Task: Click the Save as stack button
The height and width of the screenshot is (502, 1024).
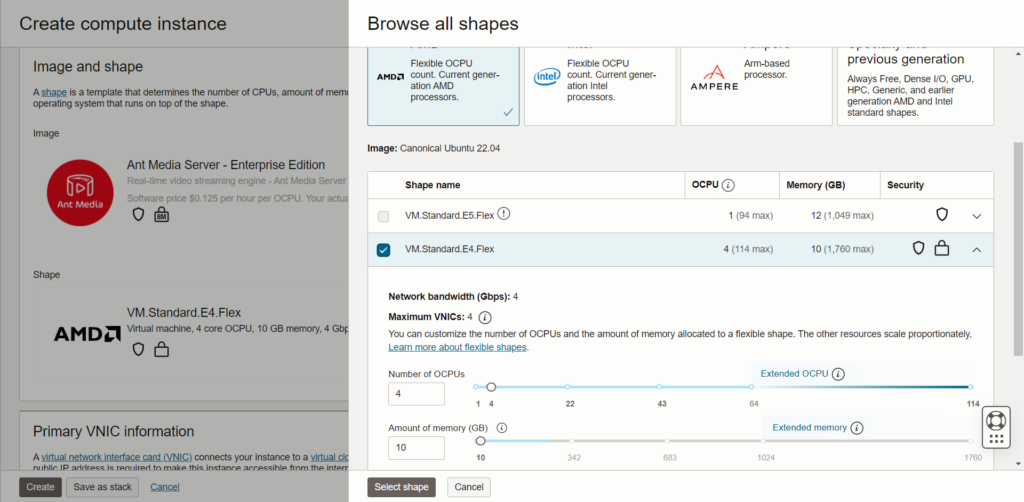Action: pos(103,487)
